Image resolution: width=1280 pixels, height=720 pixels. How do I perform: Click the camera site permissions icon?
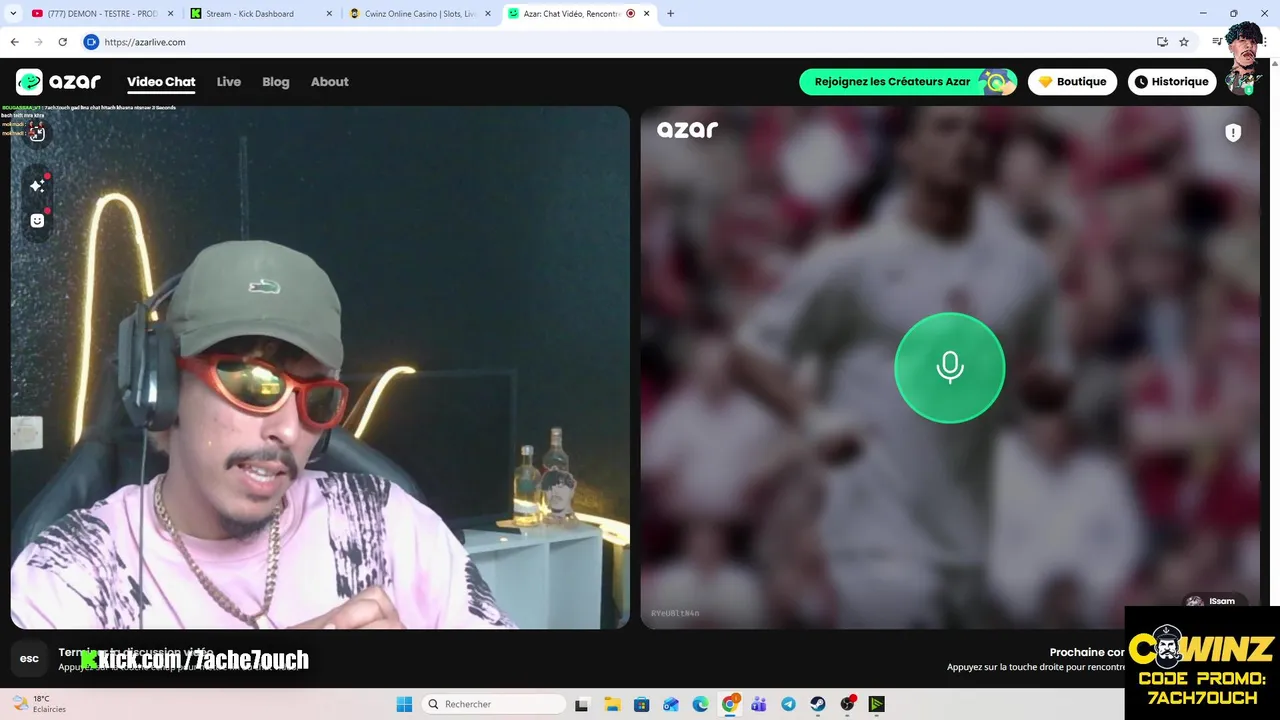91,42
